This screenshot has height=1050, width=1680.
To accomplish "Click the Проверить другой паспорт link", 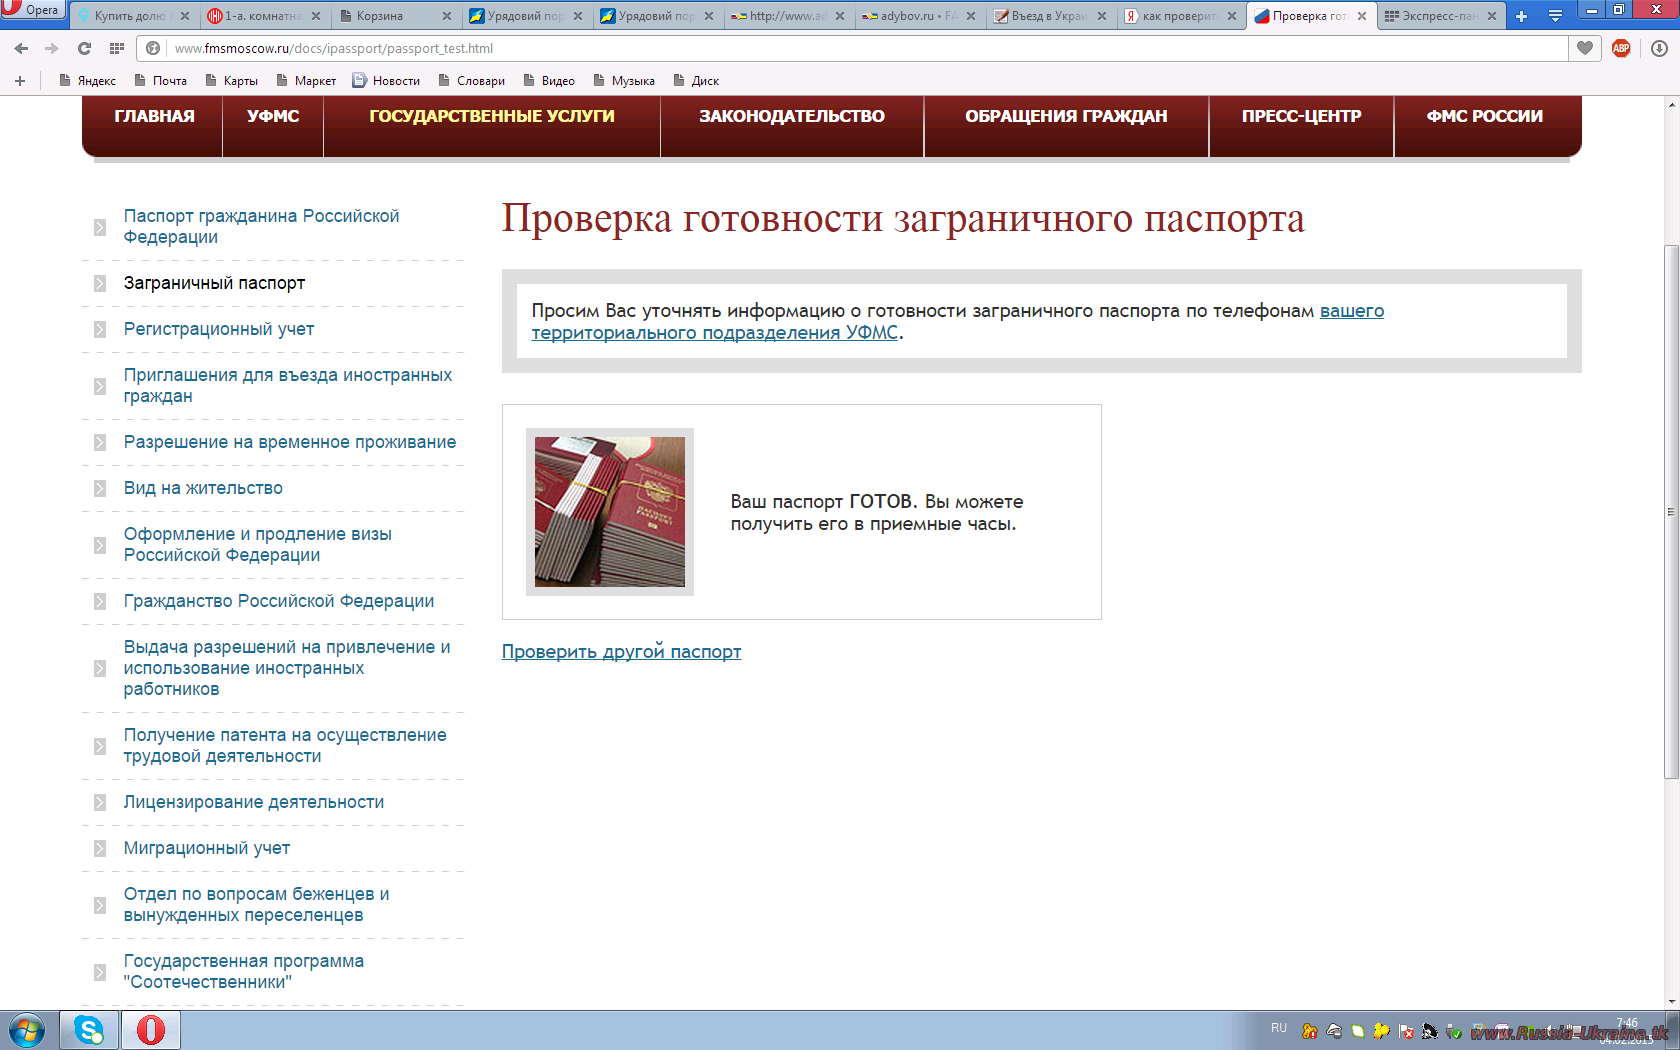I will tap(621, 652).
